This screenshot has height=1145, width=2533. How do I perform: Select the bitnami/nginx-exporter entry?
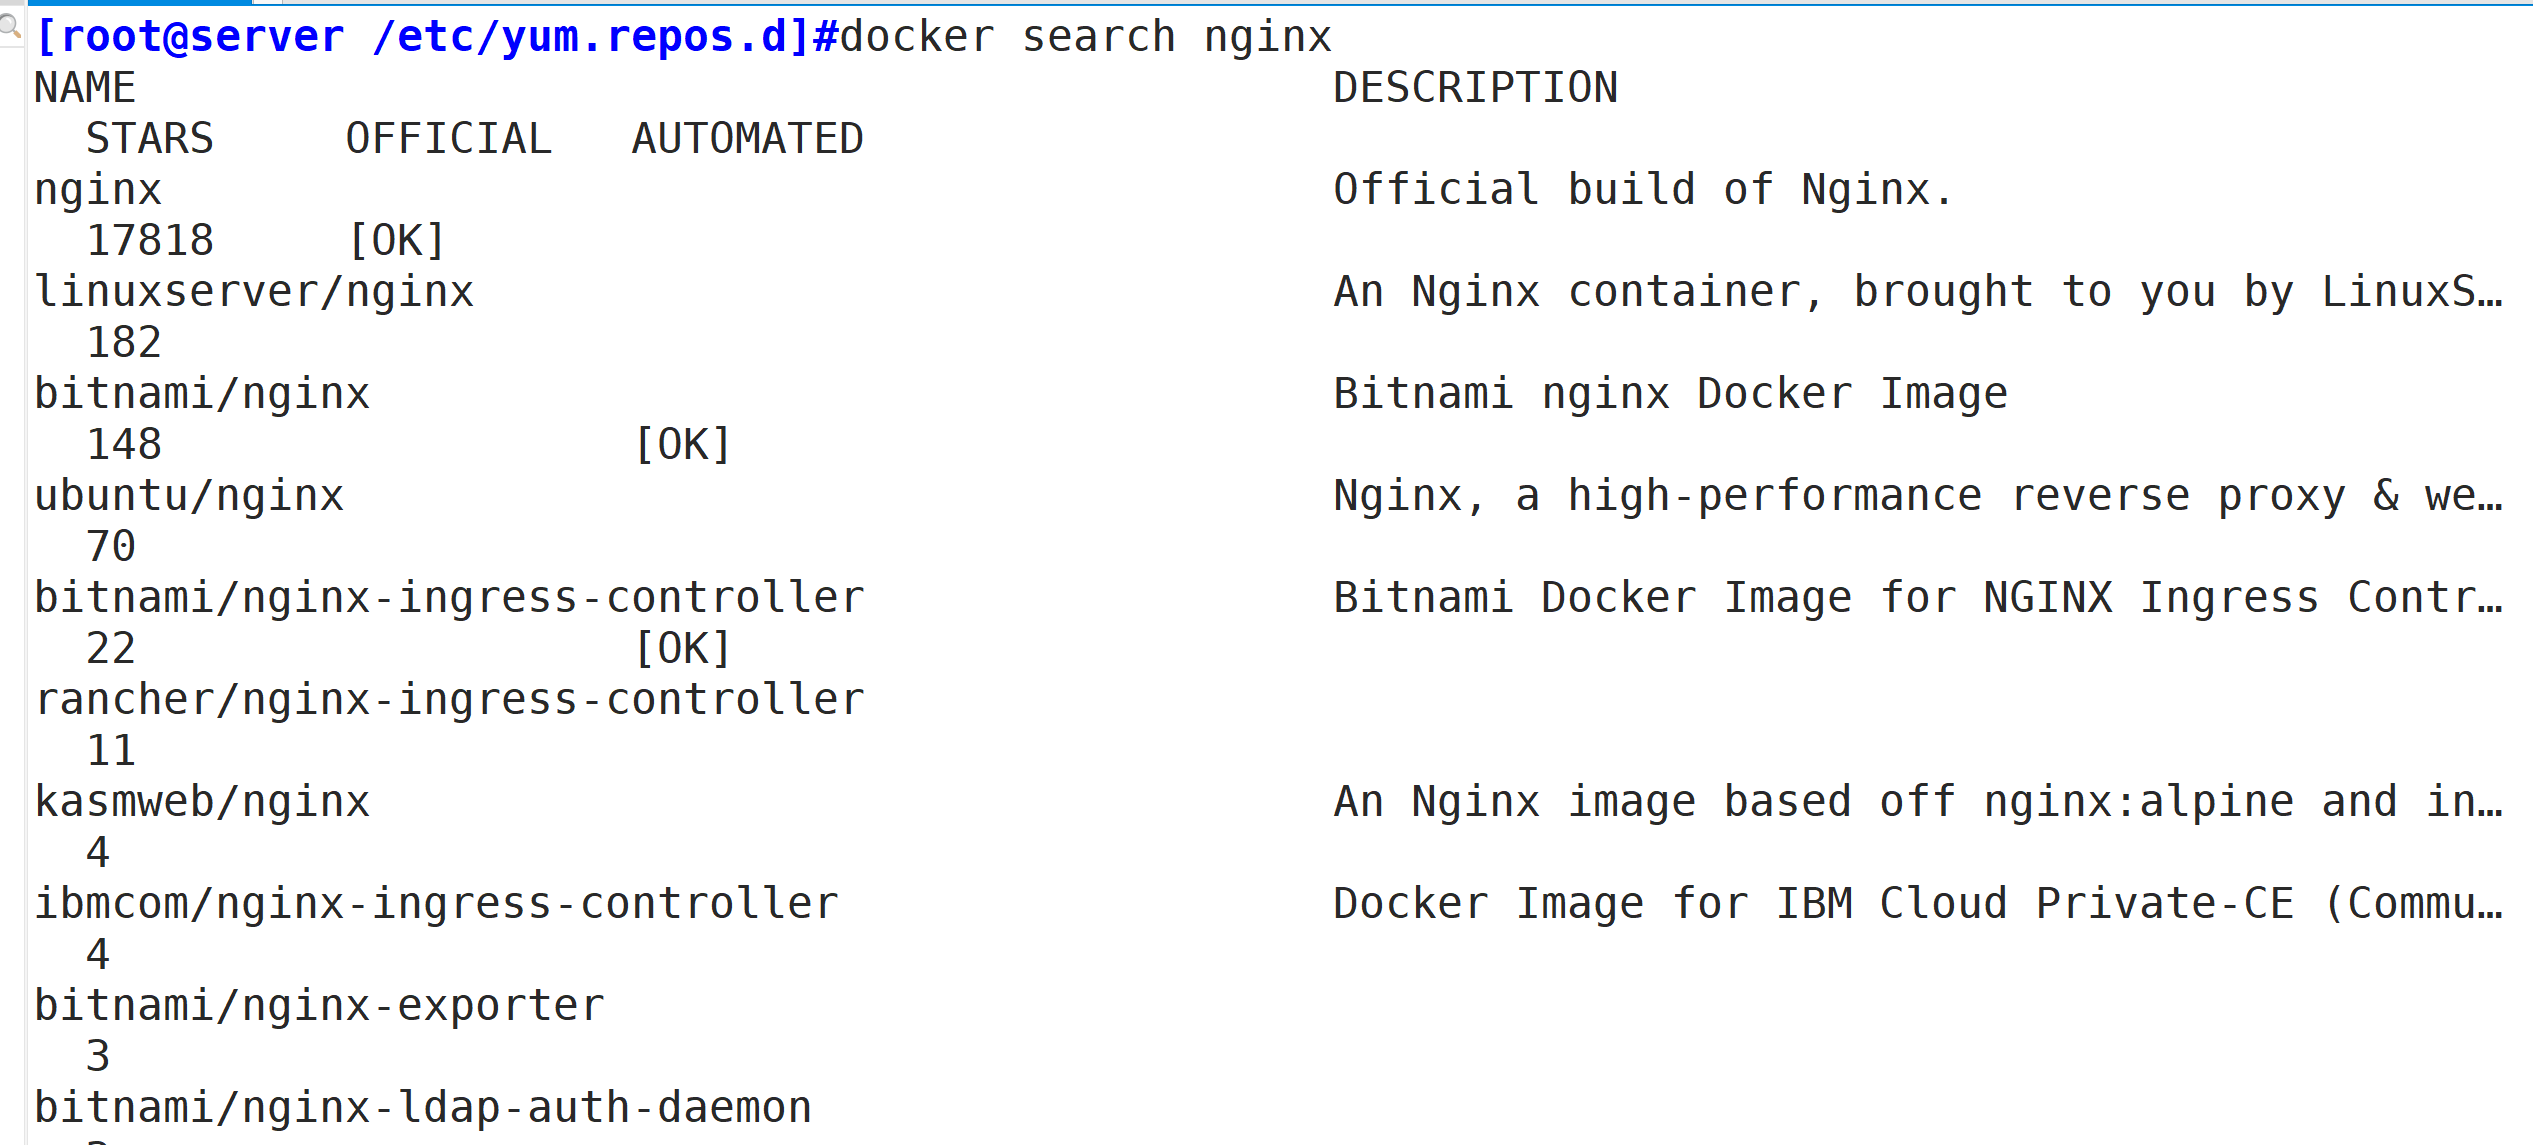point(319,1006)
